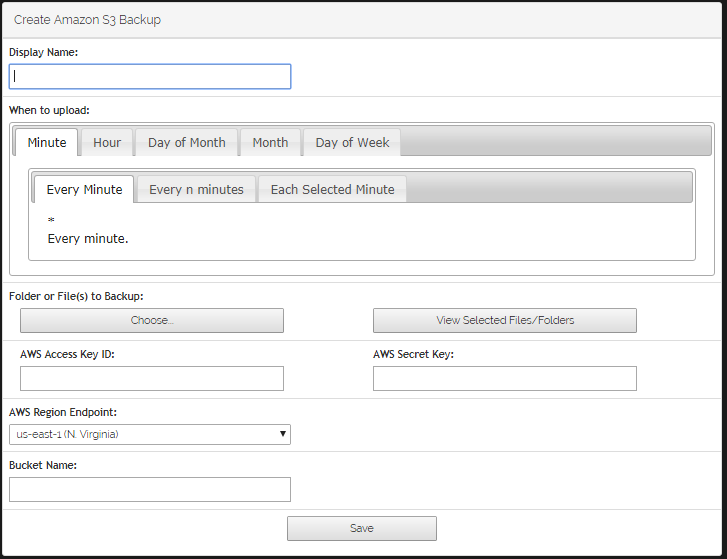Focus the AWS Access Key ID field
The width and height of the screenshot is (727, 559).
click(x=152, y=378)
